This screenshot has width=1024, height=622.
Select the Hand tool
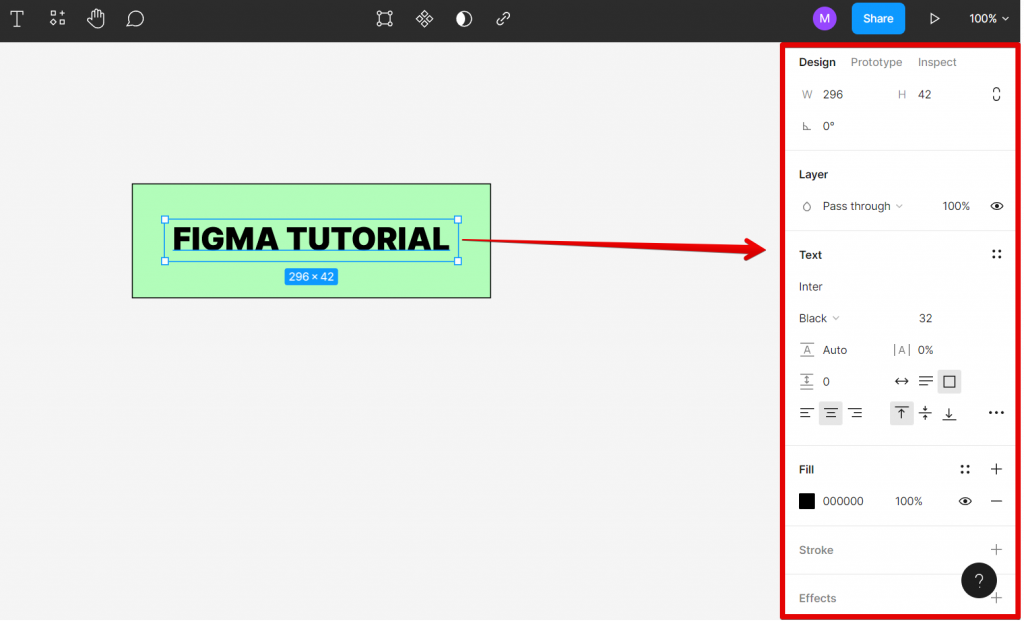point(95,18)
